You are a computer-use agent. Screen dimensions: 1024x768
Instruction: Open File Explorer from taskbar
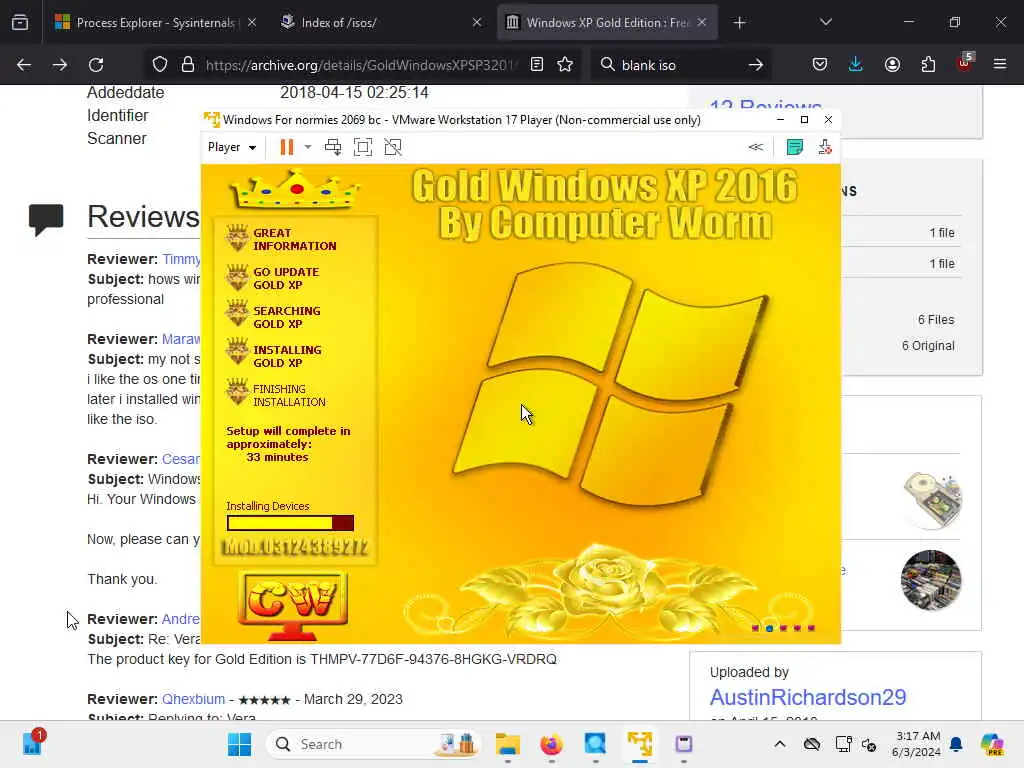[507, 744]
